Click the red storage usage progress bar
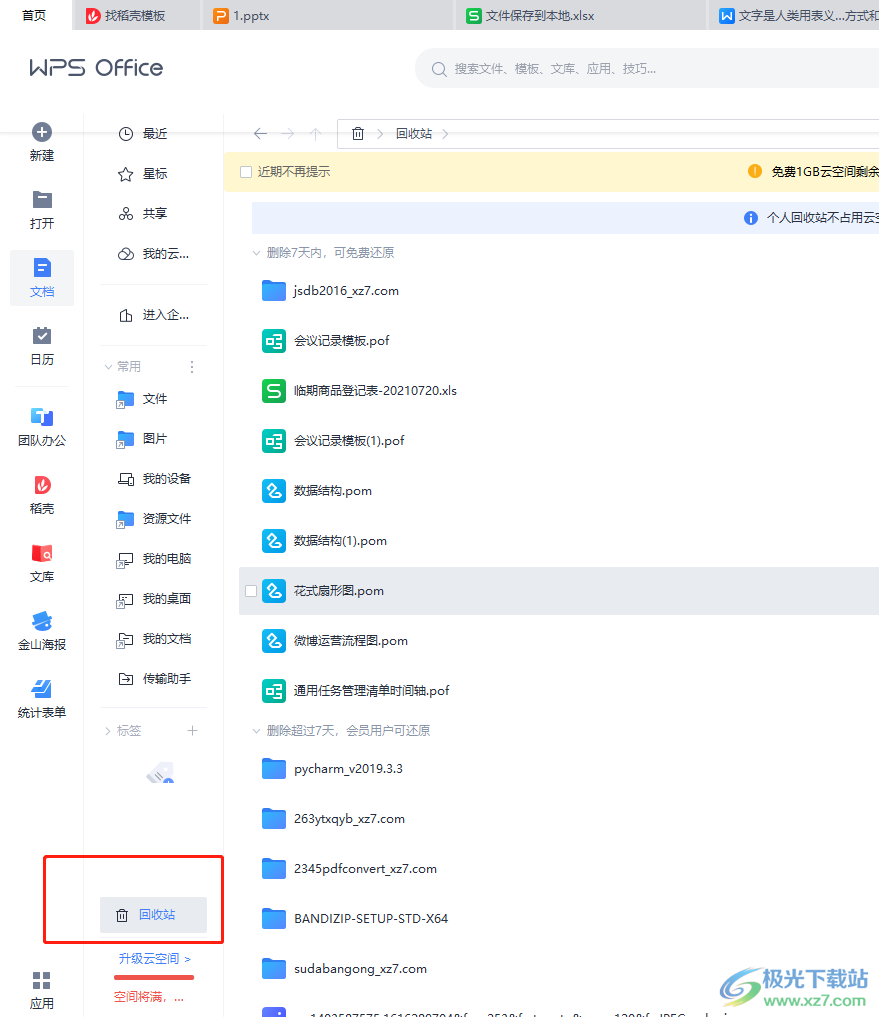The width and height of the screenshot is (879, 1017). tap(154, 977)
